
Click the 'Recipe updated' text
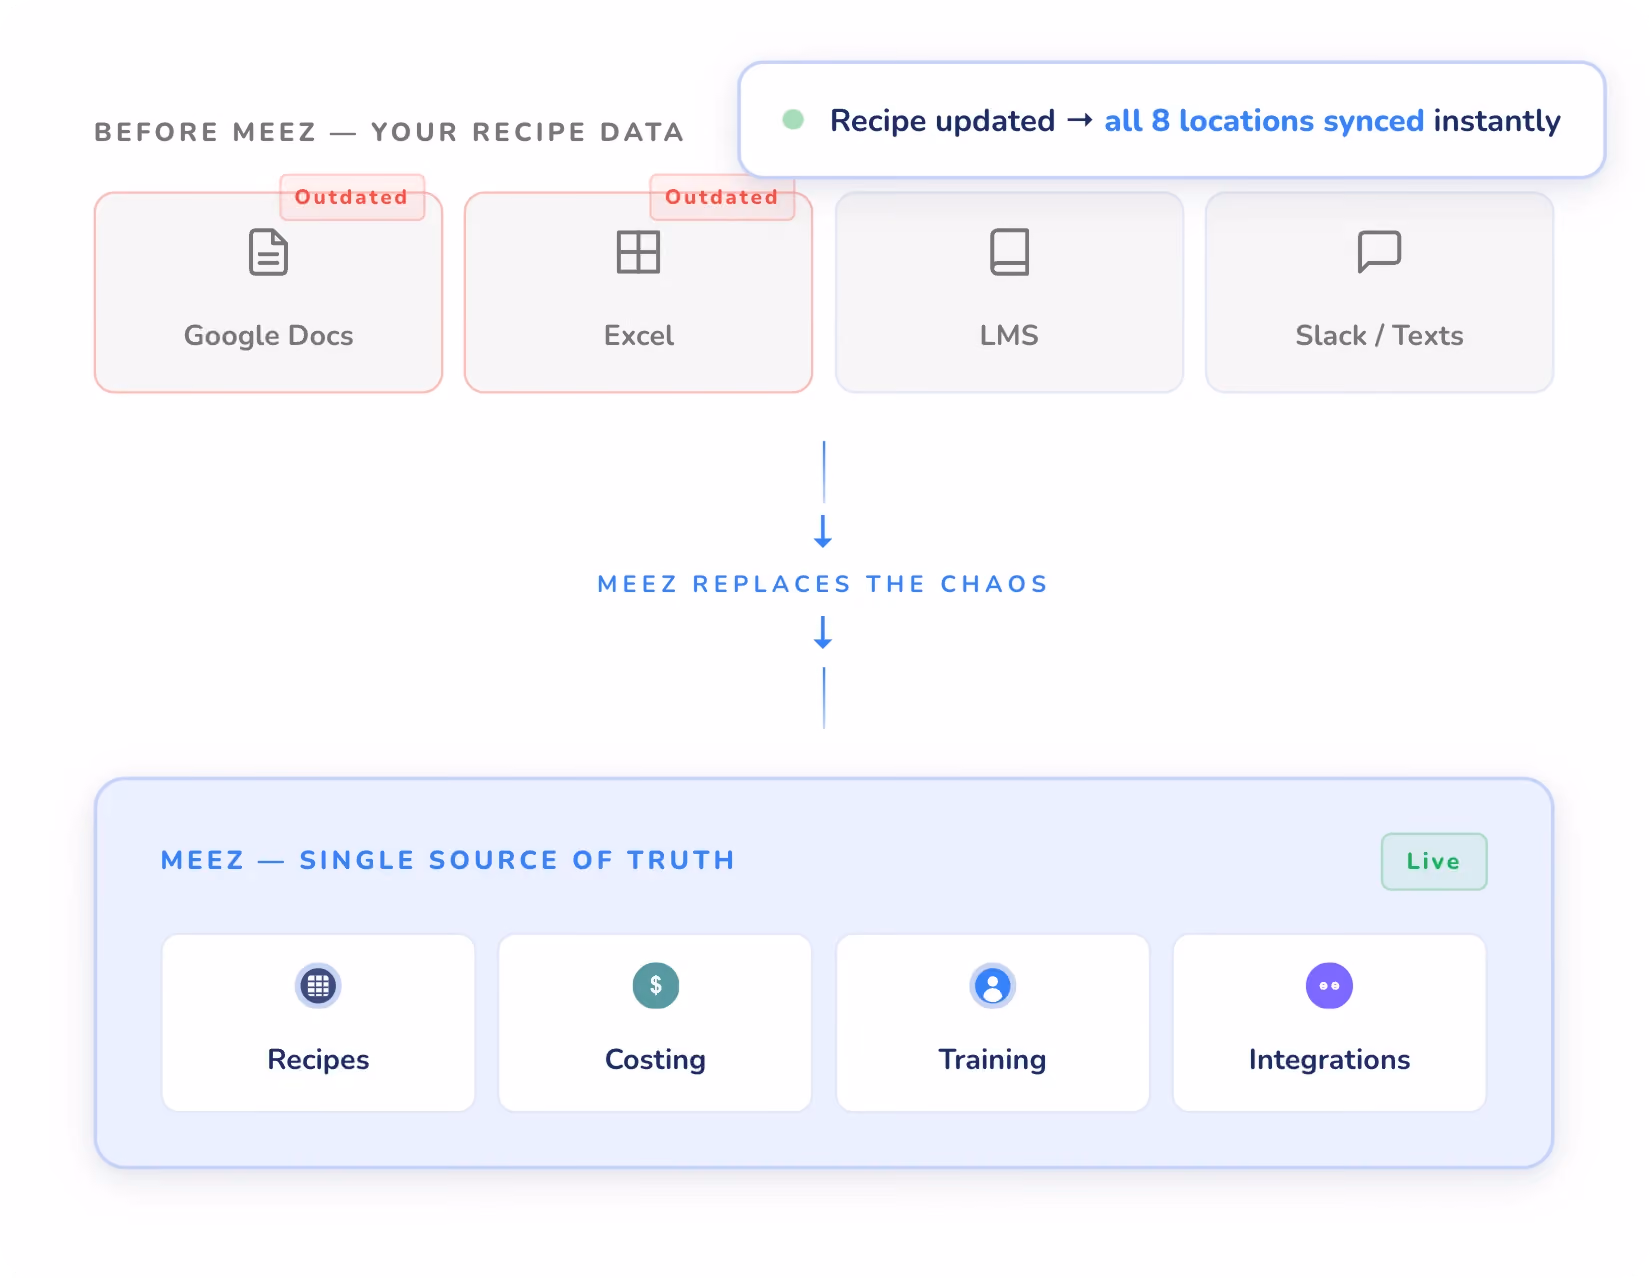942,121
